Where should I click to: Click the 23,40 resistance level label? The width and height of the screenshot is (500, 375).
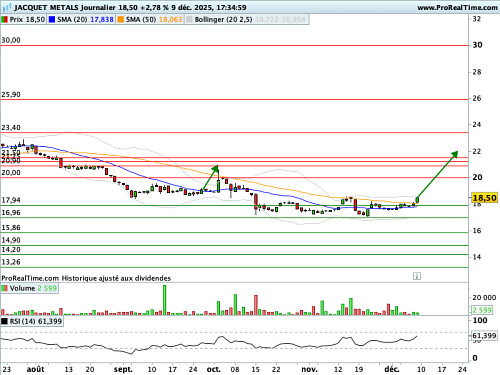click(11, 128)
